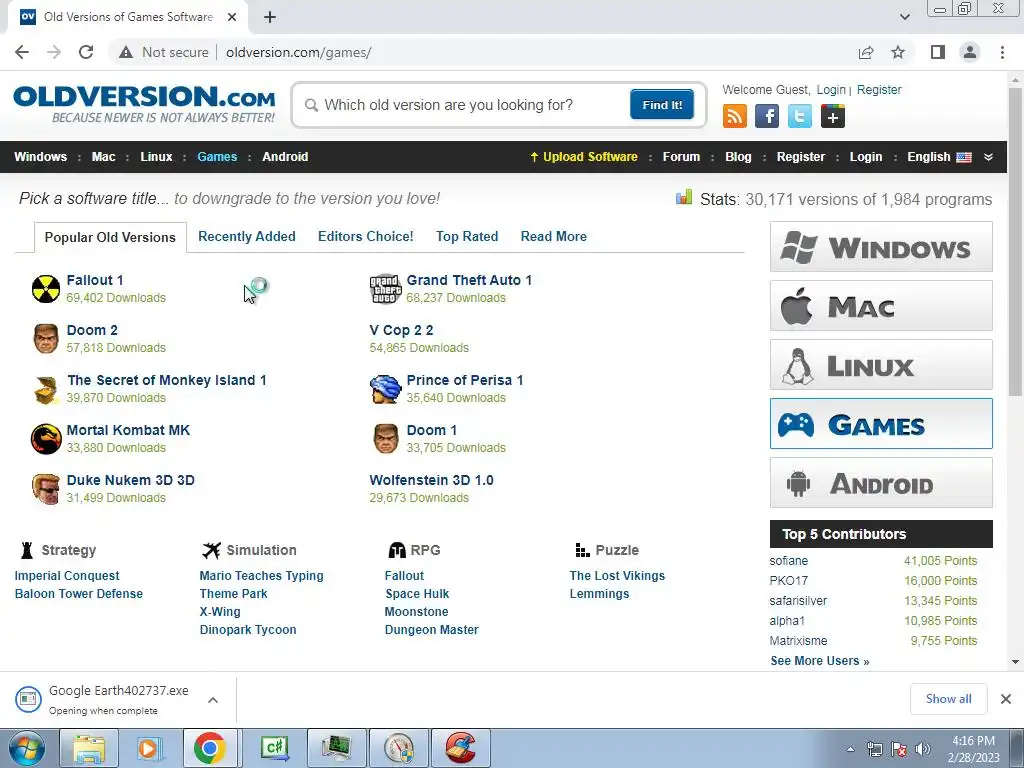This screenshot has height=768, width=1024.
Task: Click the Games category banner button
Action: coord(881,424)
